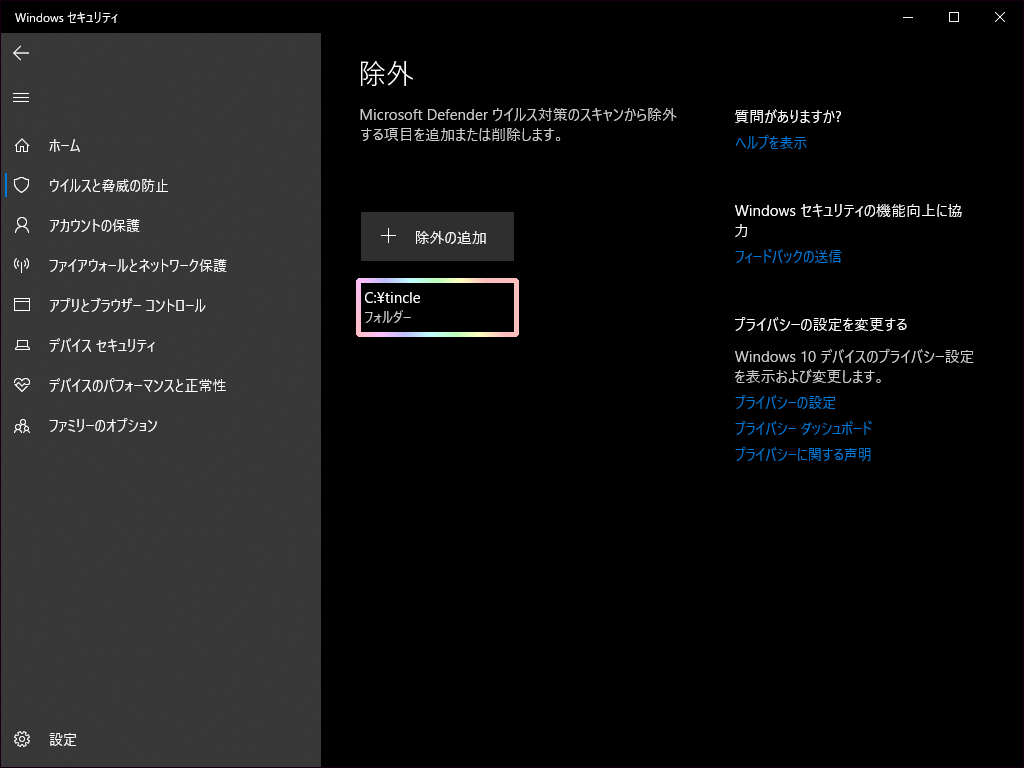Click the settings gear icon
The width and height of the screenshot is (1024, 768).
(22, 739)
